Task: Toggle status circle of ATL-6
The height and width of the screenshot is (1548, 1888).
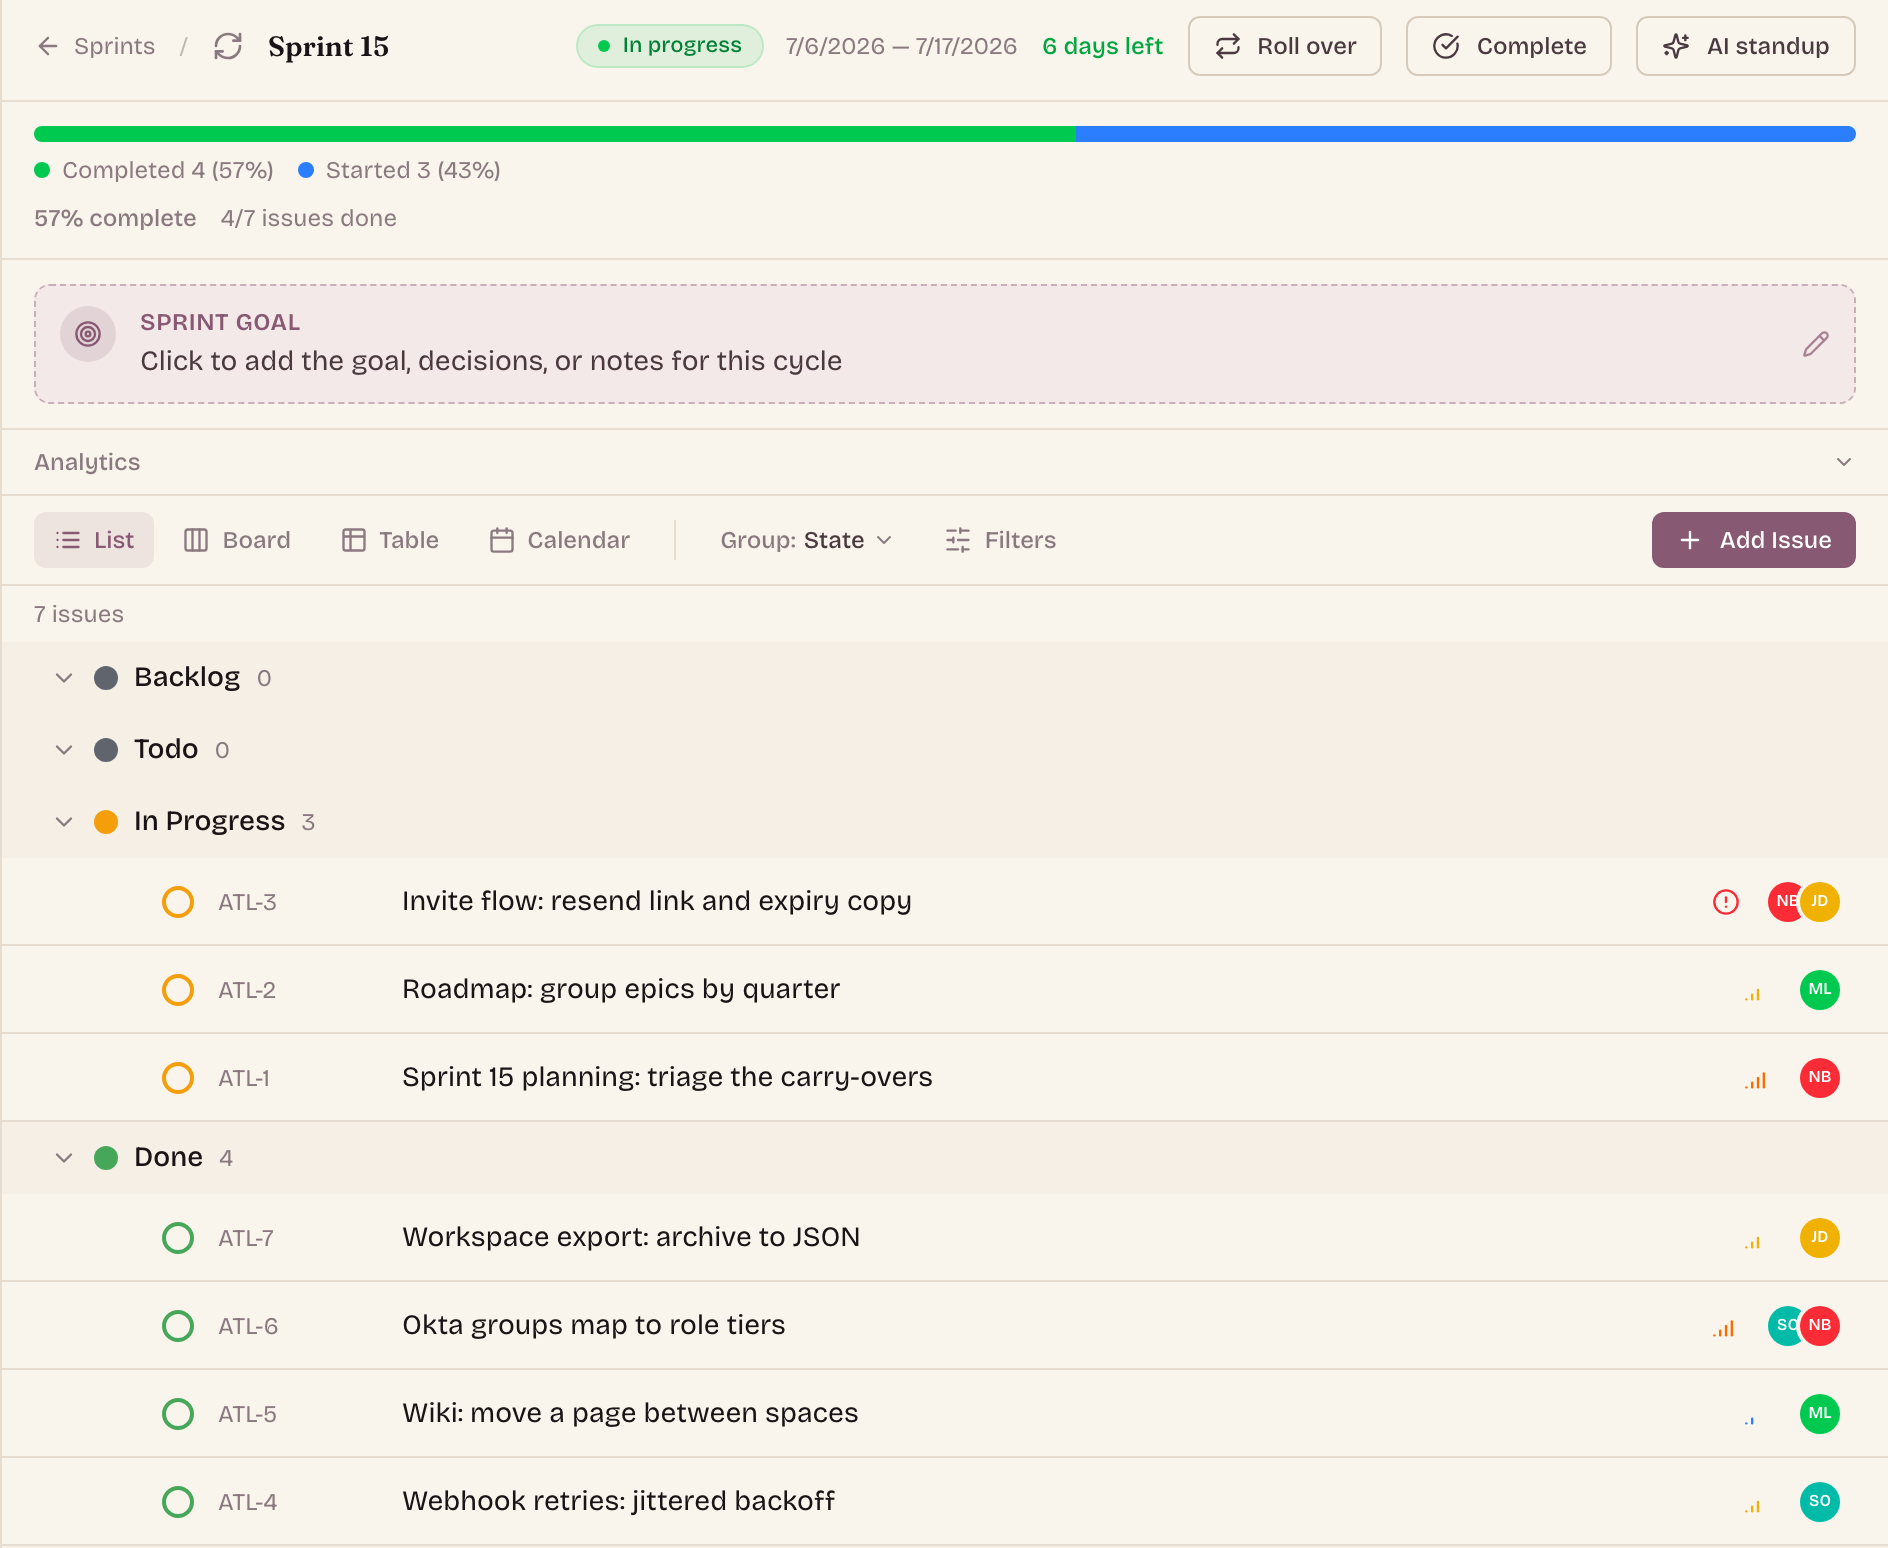Action: (x=178, y=1326)
